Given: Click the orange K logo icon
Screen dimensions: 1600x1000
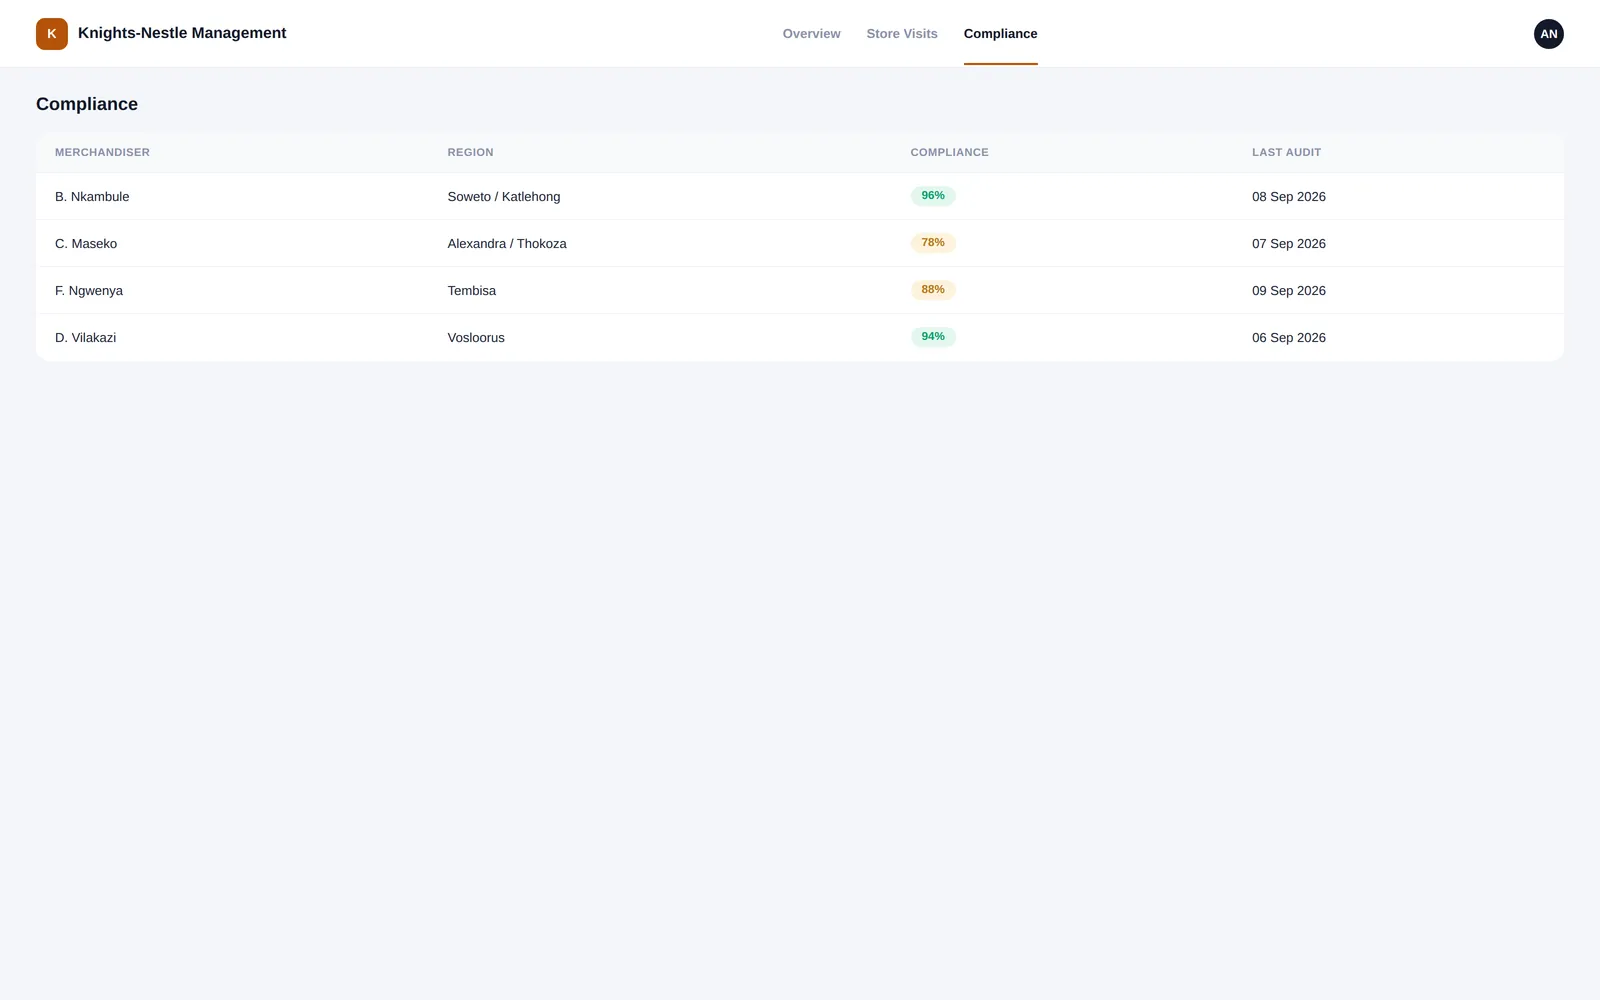Looking at the screenshot, I should [x=52, y=34].
